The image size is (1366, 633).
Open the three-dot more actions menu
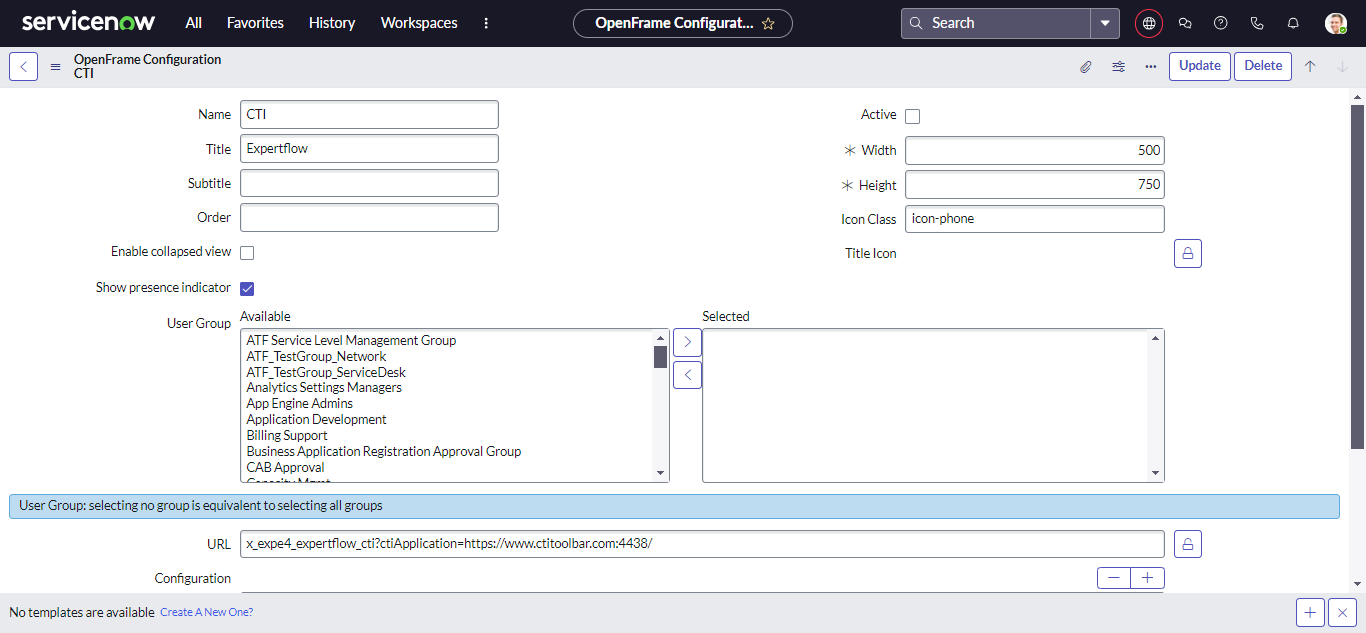coord(1151,66)
